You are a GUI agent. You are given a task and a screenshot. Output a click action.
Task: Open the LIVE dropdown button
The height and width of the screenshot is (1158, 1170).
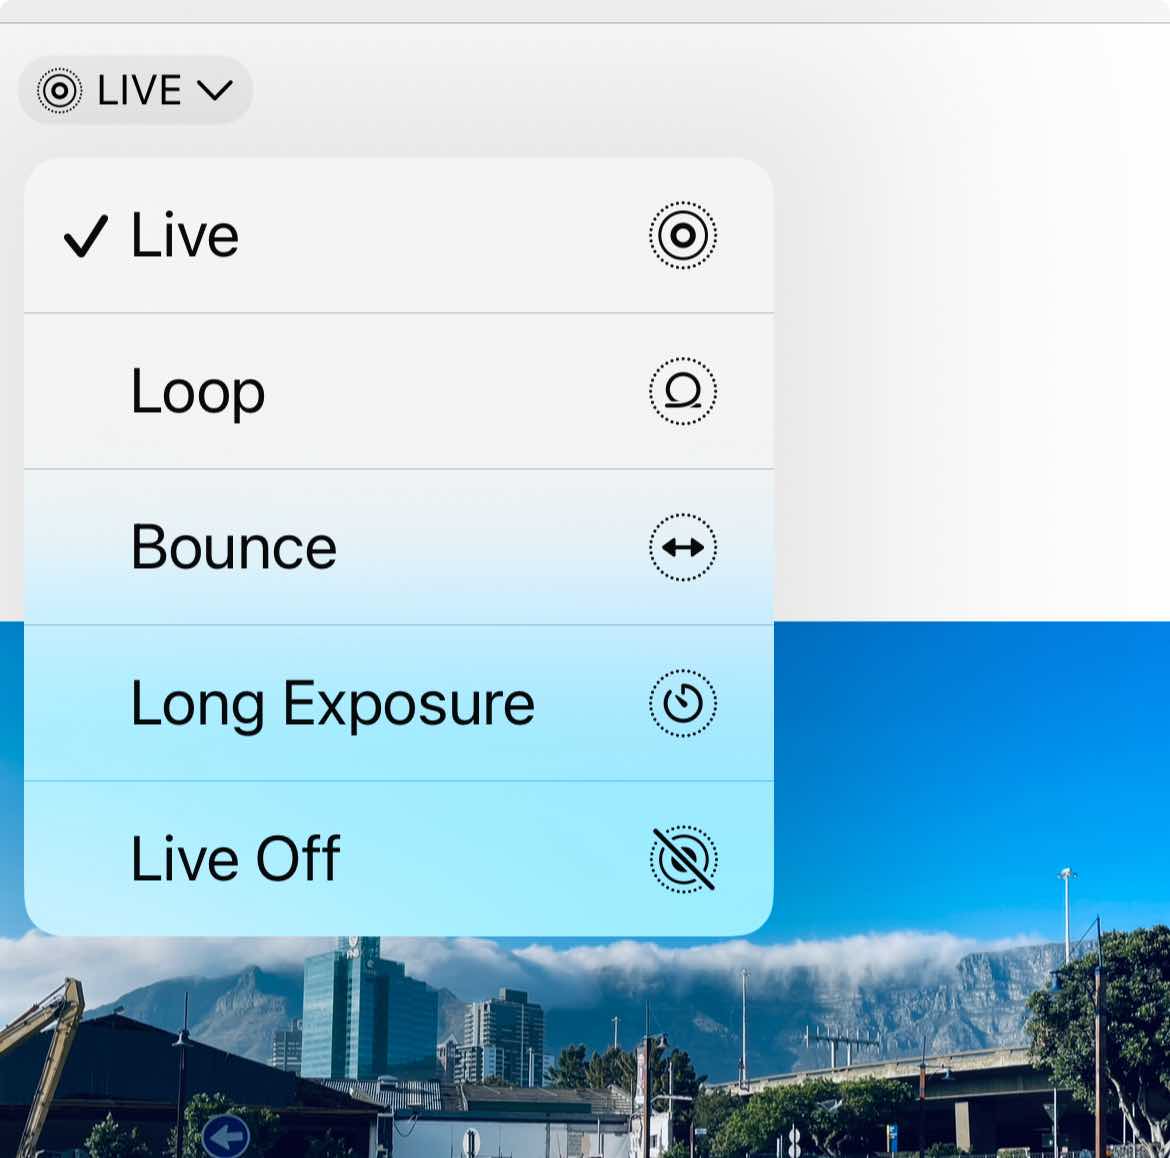[x=135, y=90]
